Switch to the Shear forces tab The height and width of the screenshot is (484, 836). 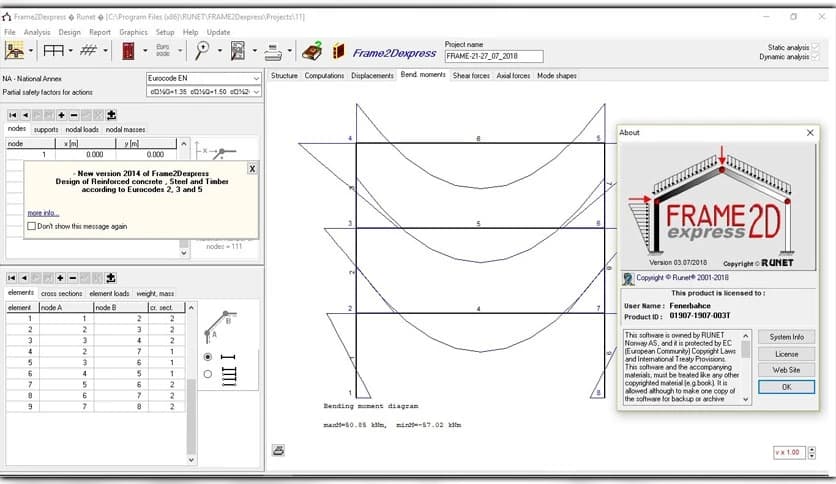click(471, 76)
